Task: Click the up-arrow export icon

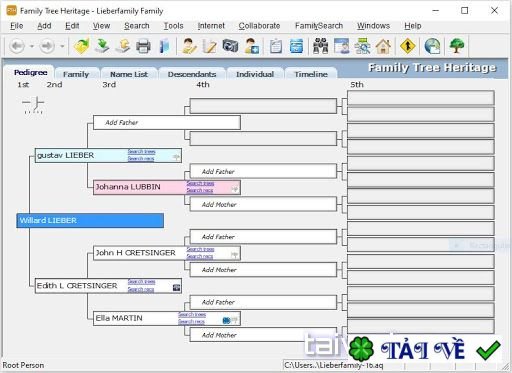Action: (123, 46)
